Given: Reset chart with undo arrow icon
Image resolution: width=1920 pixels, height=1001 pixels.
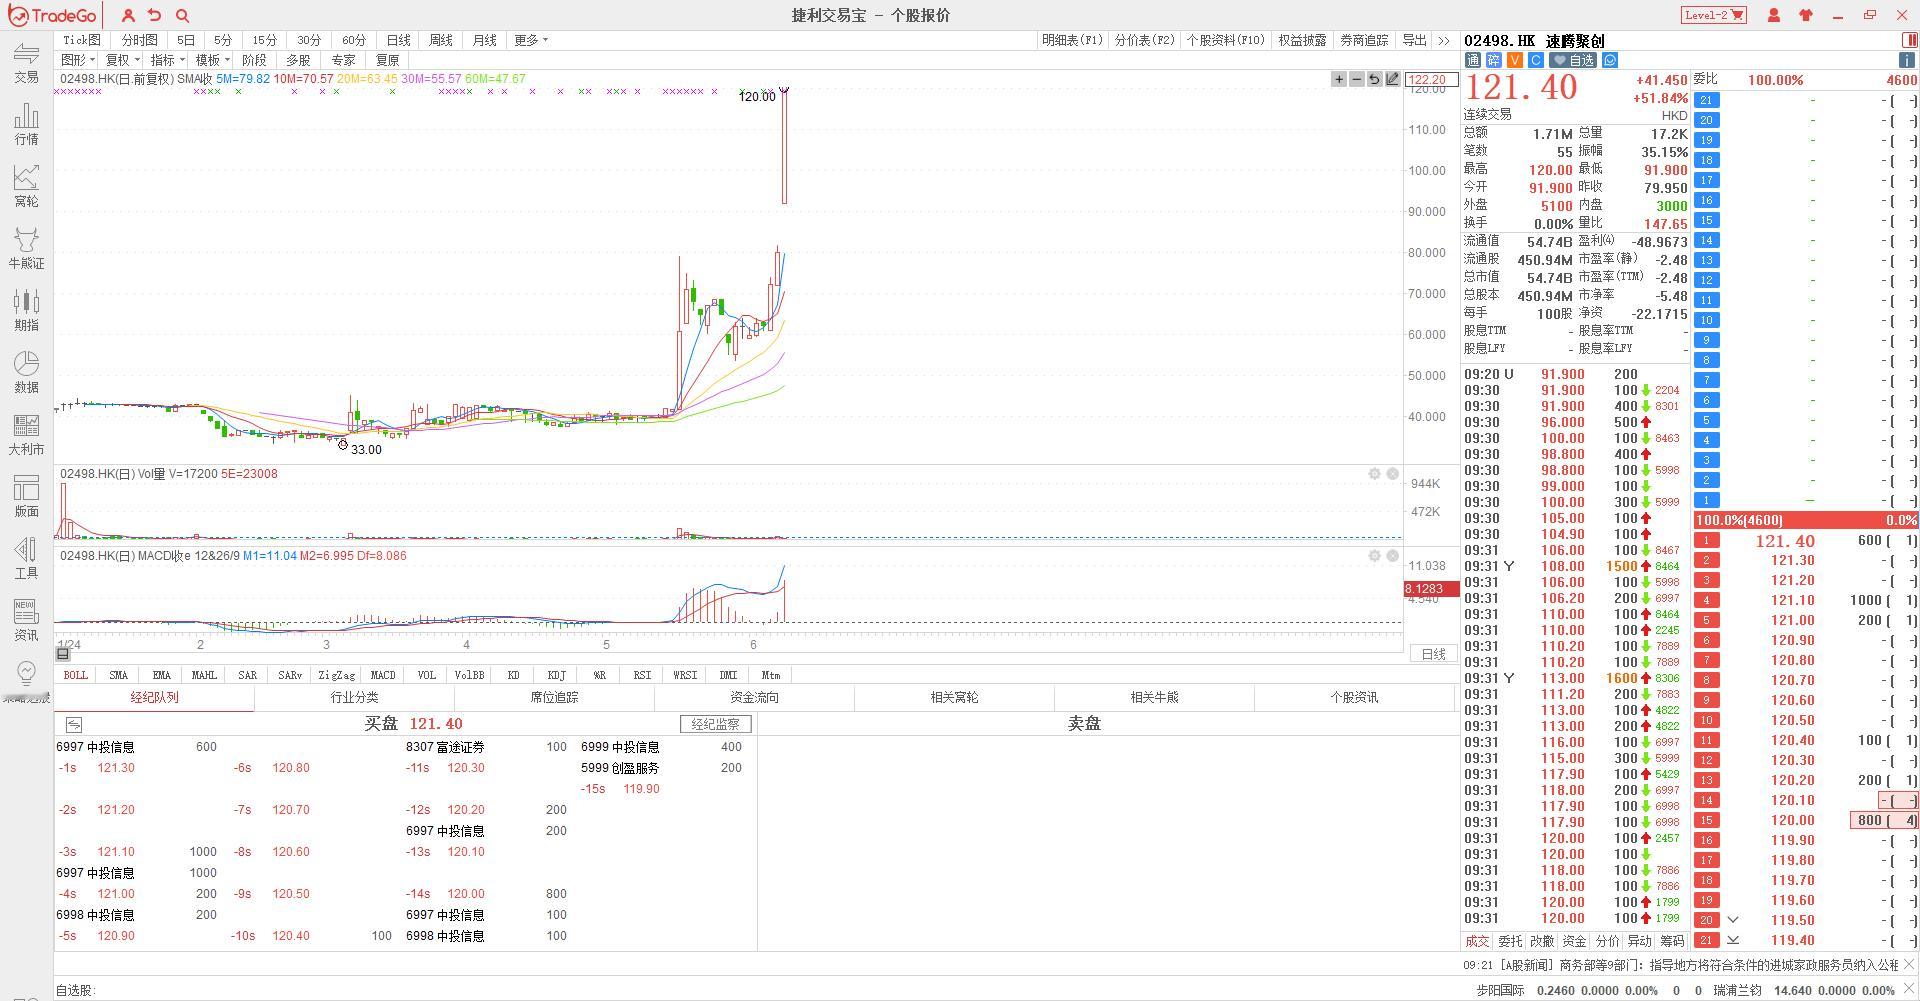Looking at the screenshot, I should point(1375,79).
